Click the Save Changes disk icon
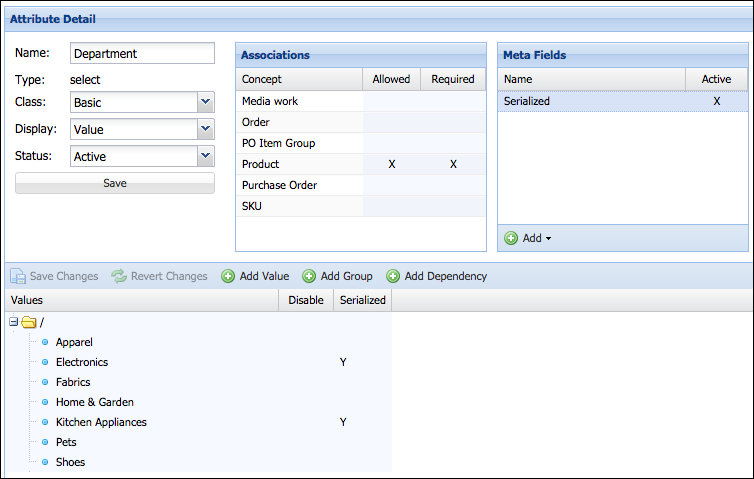 18,276
